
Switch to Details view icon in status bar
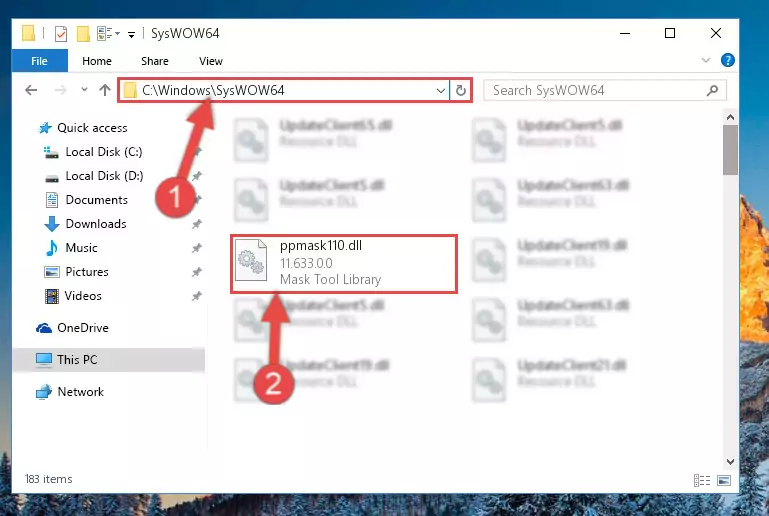[x=702, y=480]
